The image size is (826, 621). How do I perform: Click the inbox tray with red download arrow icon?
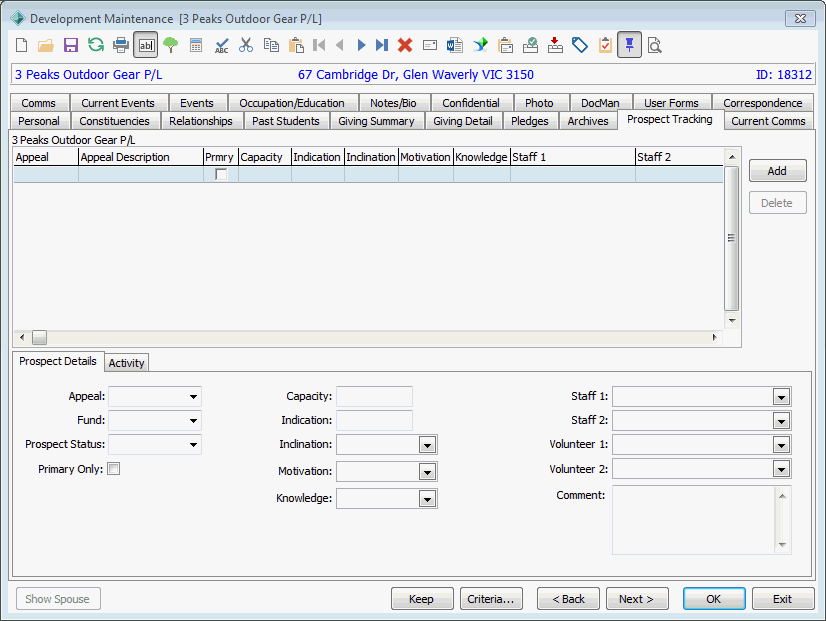click(555, 45)
